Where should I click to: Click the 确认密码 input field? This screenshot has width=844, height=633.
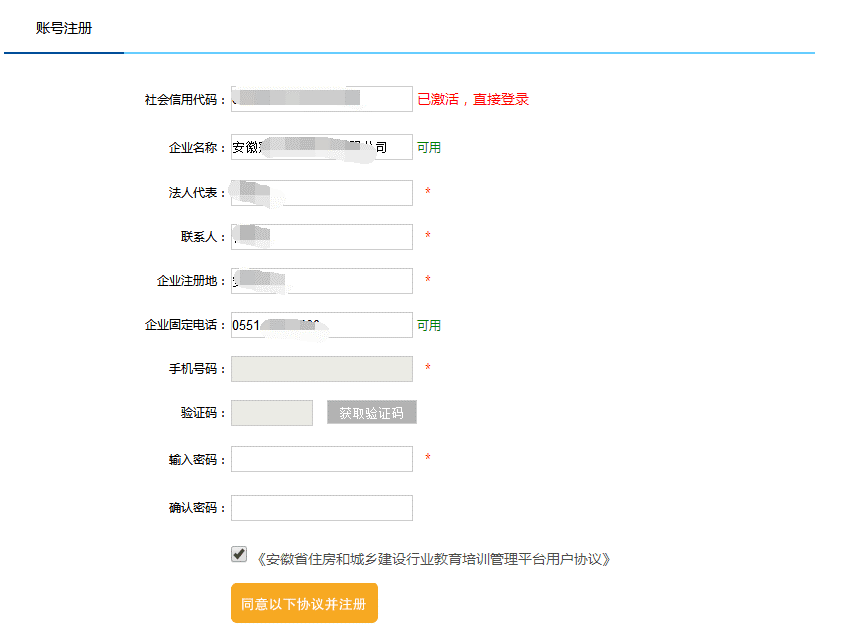click(321, 508)
